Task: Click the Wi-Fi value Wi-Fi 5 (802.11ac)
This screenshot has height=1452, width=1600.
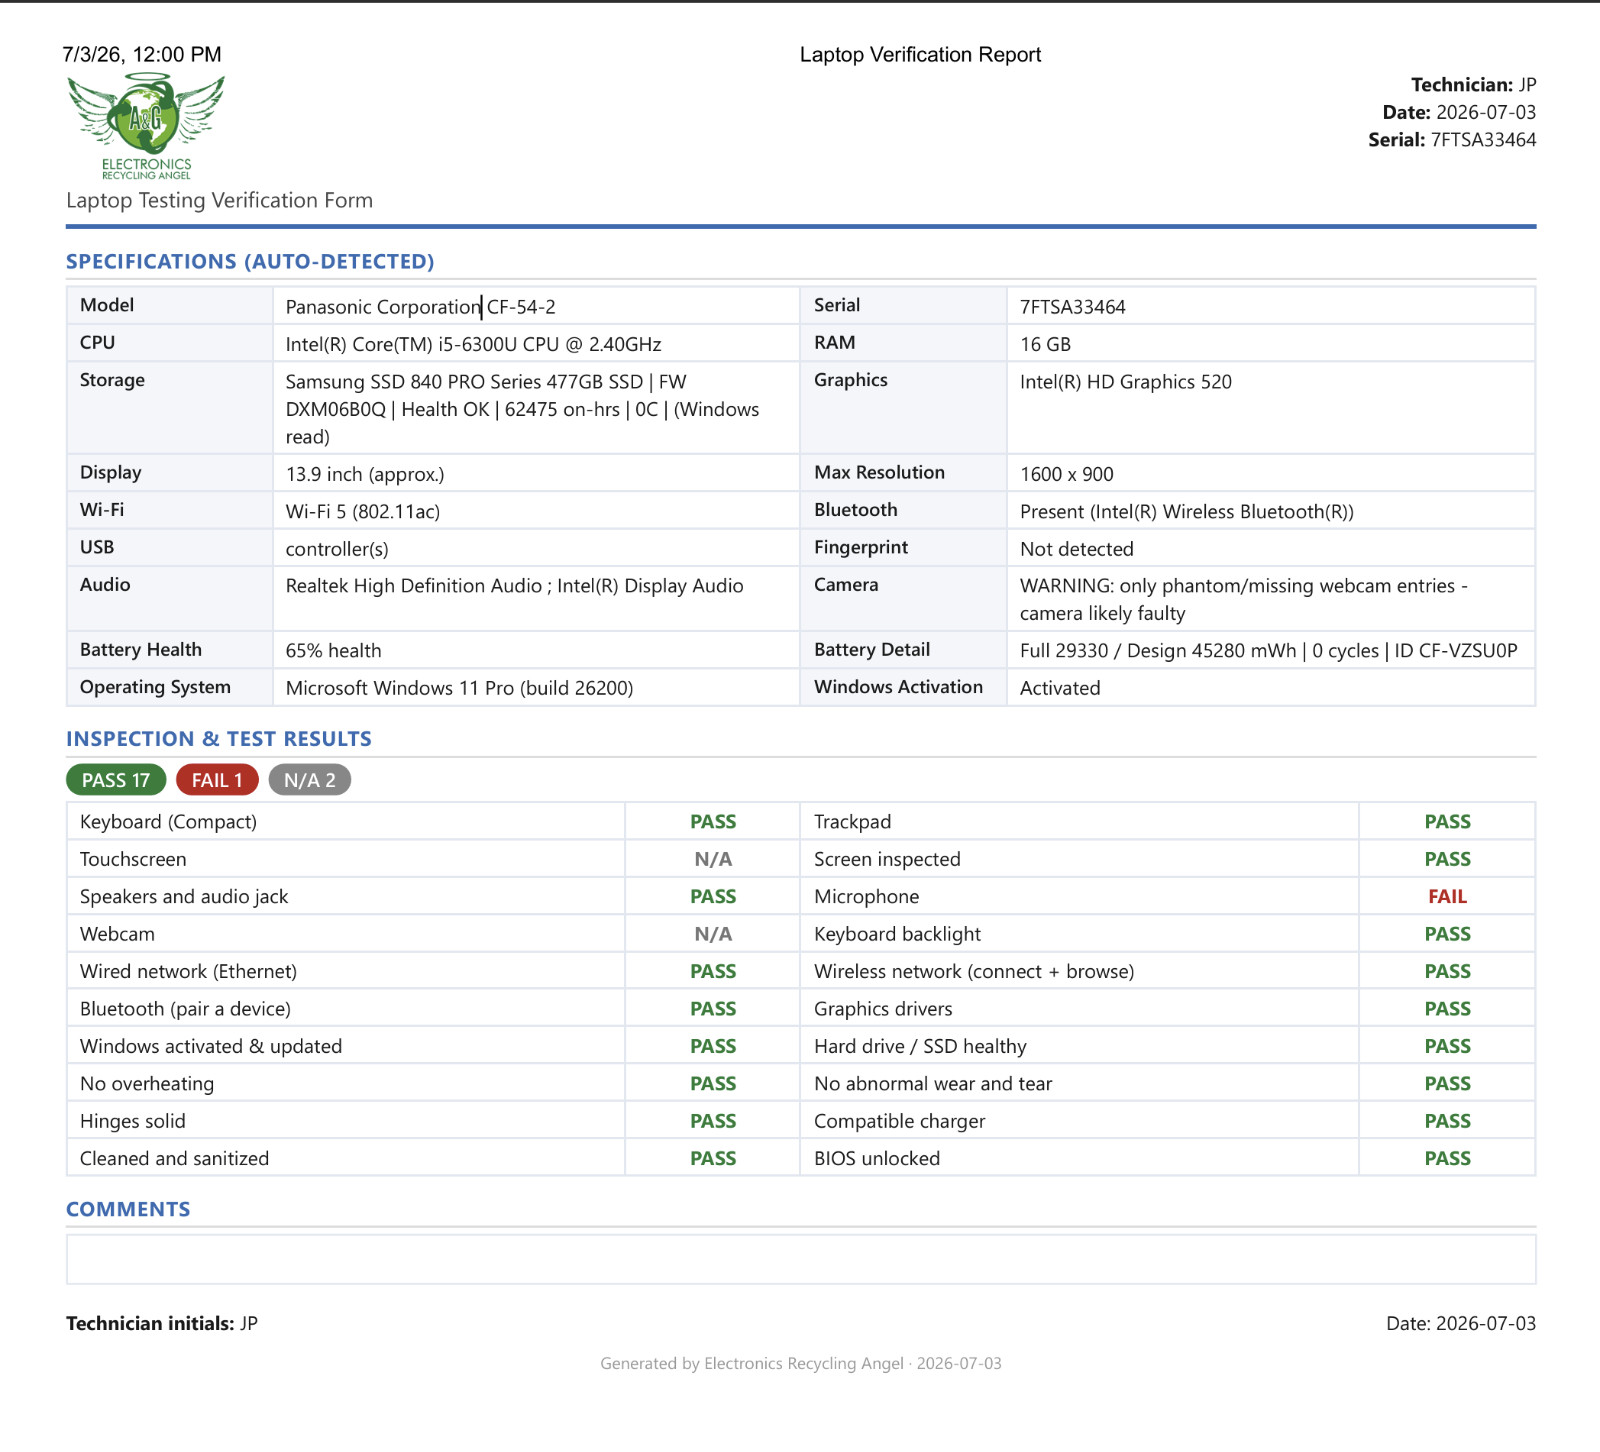Action: point(363,512)
